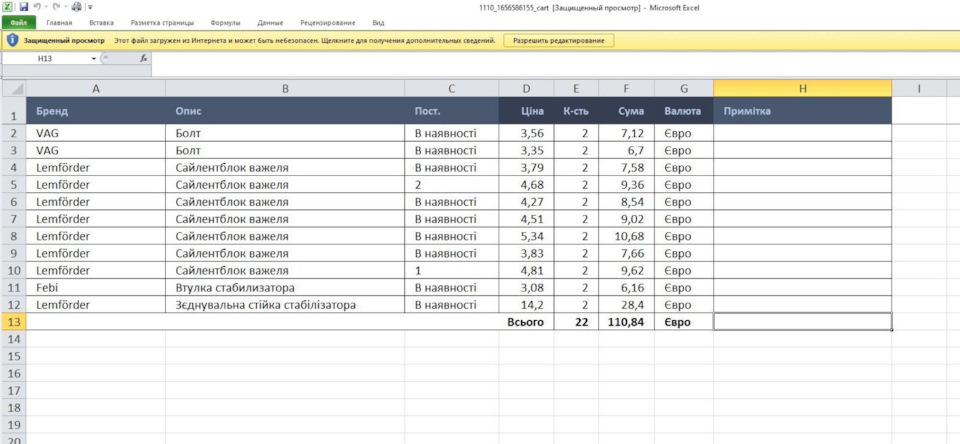
Task: Open the Customize Quick Access Toolbar dropdown
Action: 91,8
